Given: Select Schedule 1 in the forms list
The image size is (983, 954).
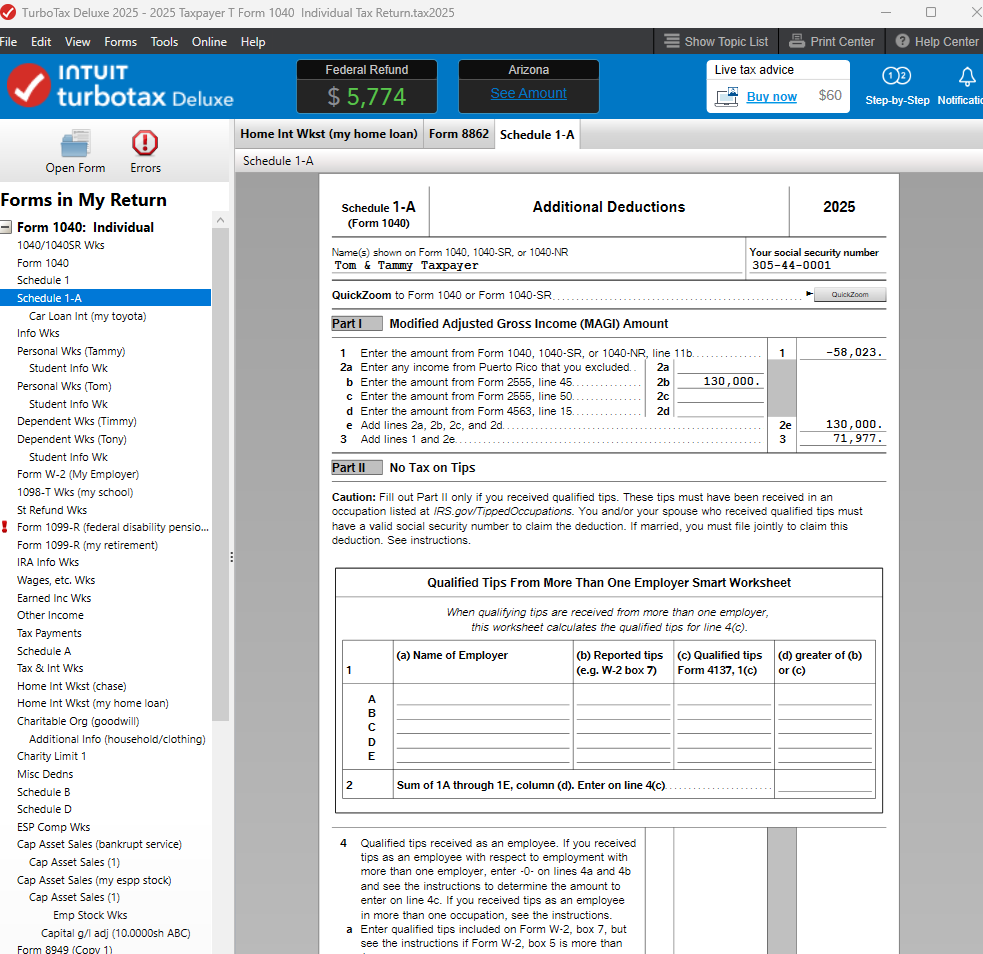Looking at the screenshot, I should (x=43, y=280).
